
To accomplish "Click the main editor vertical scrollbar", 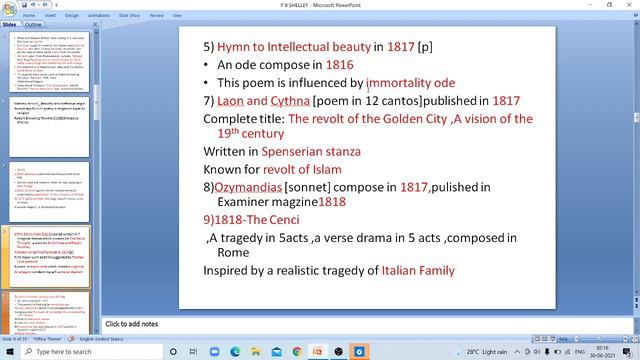I will [x=636, y=157].
